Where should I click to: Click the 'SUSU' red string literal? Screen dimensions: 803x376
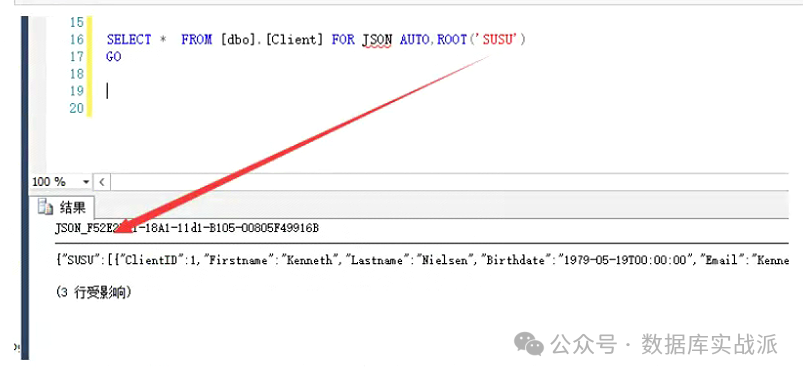(498, 39)
